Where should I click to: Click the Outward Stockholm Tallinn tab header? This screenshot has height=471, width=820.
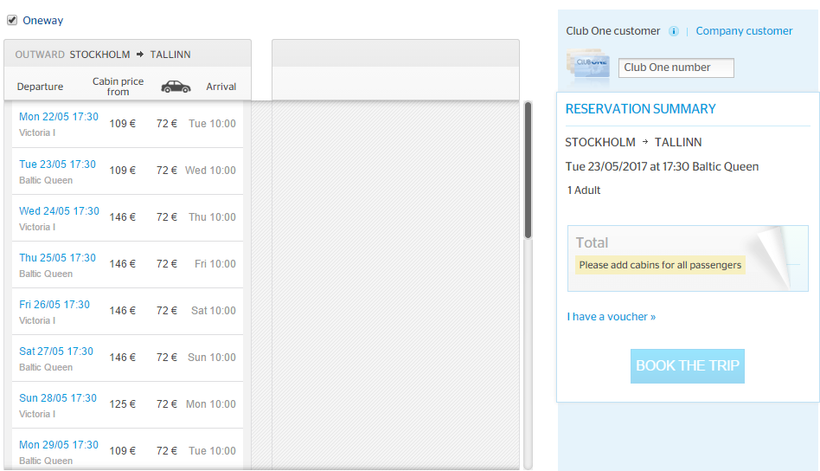pyautogui.click(x=127, y=54)
